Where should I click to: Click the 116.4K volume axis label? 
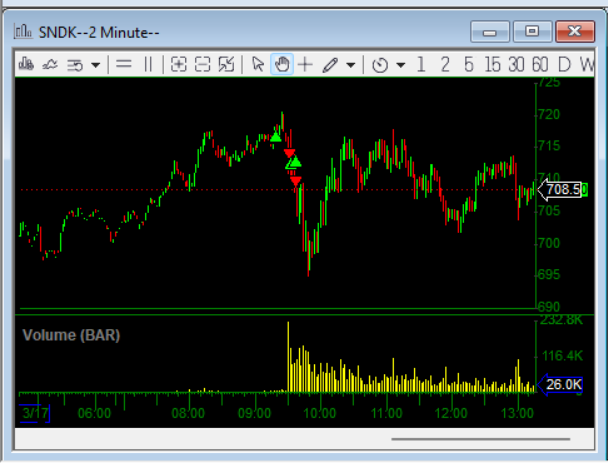coord(562,356)
